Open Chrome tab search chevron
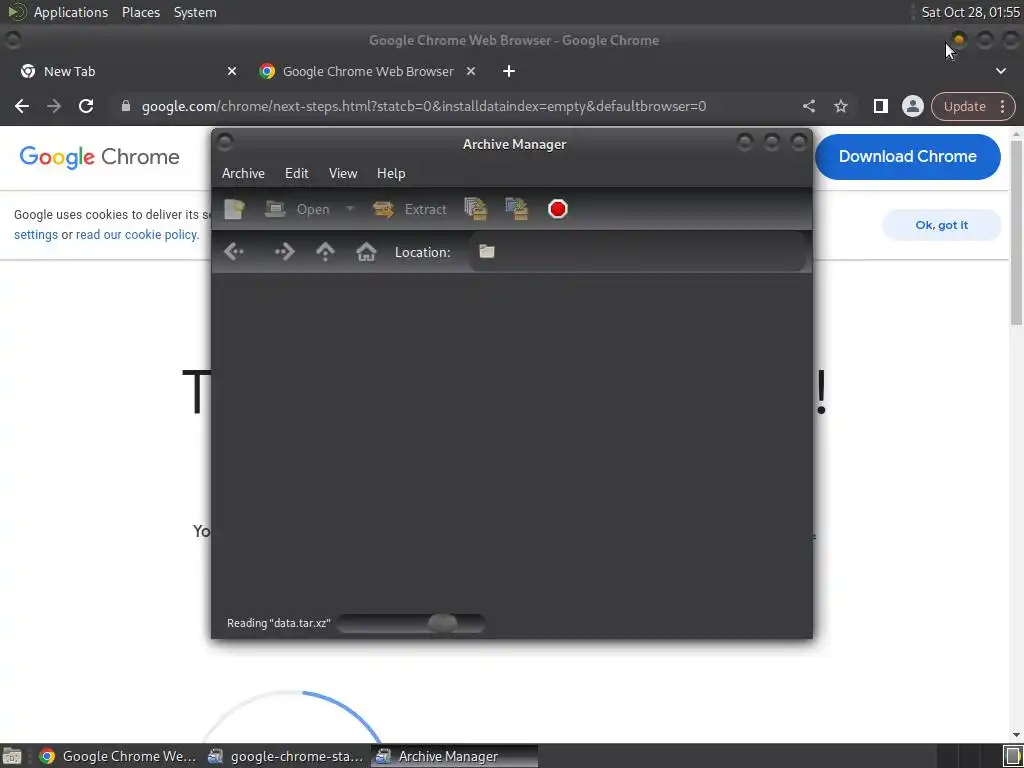This screenshot has width=1024, height=768. [x=1000, y=71]
